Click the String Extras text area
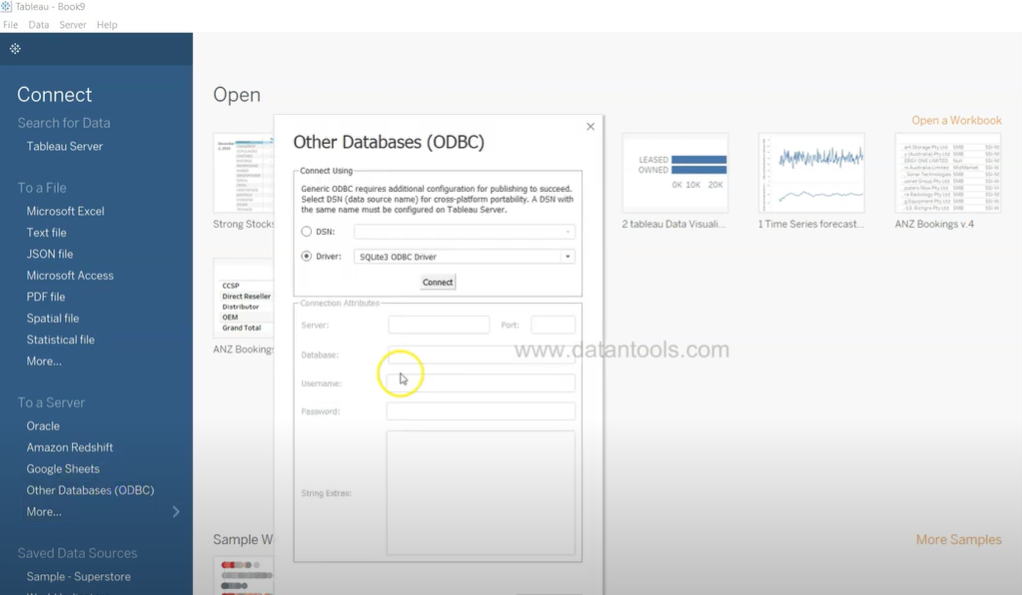 pos(481,493)
